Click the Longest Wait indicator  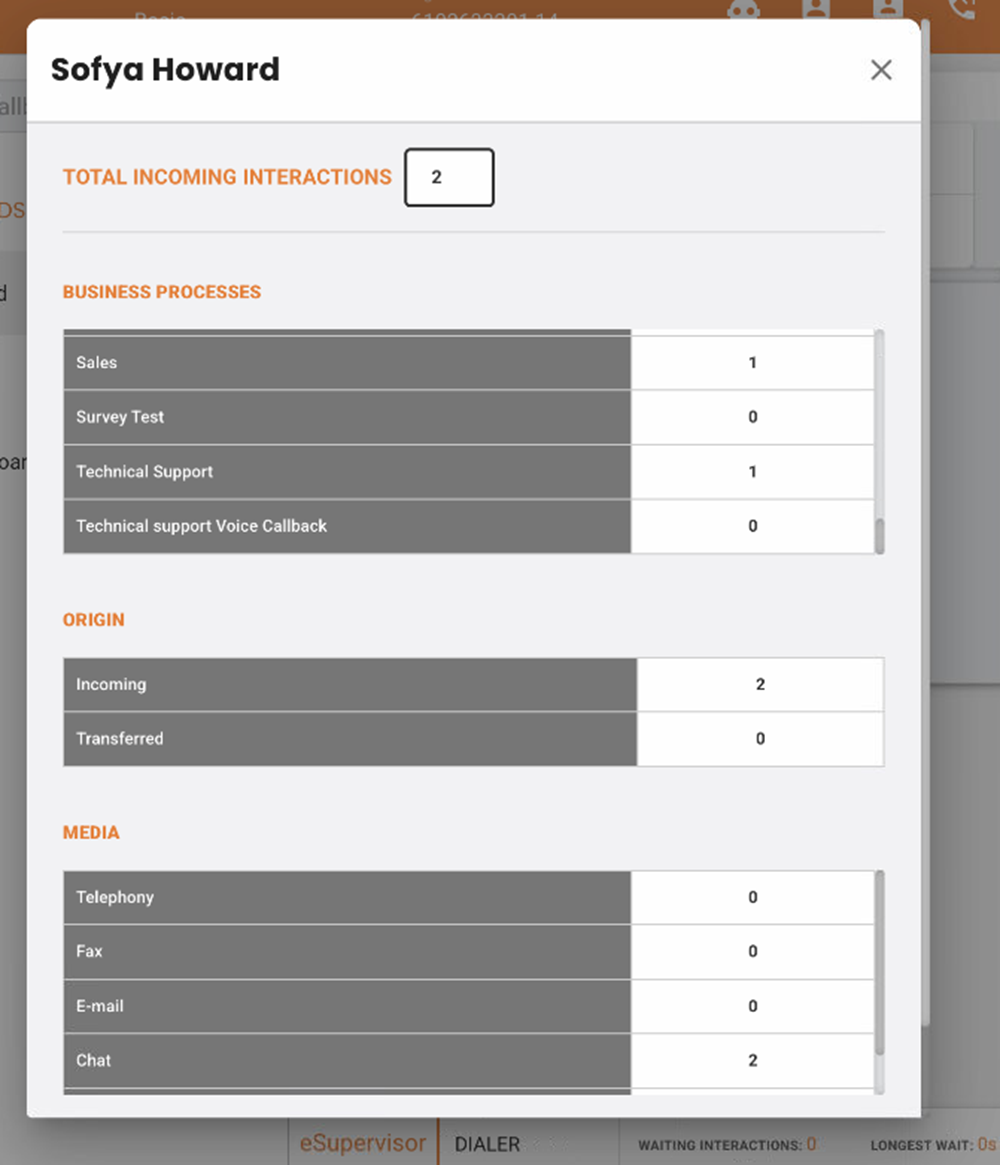932,1145
